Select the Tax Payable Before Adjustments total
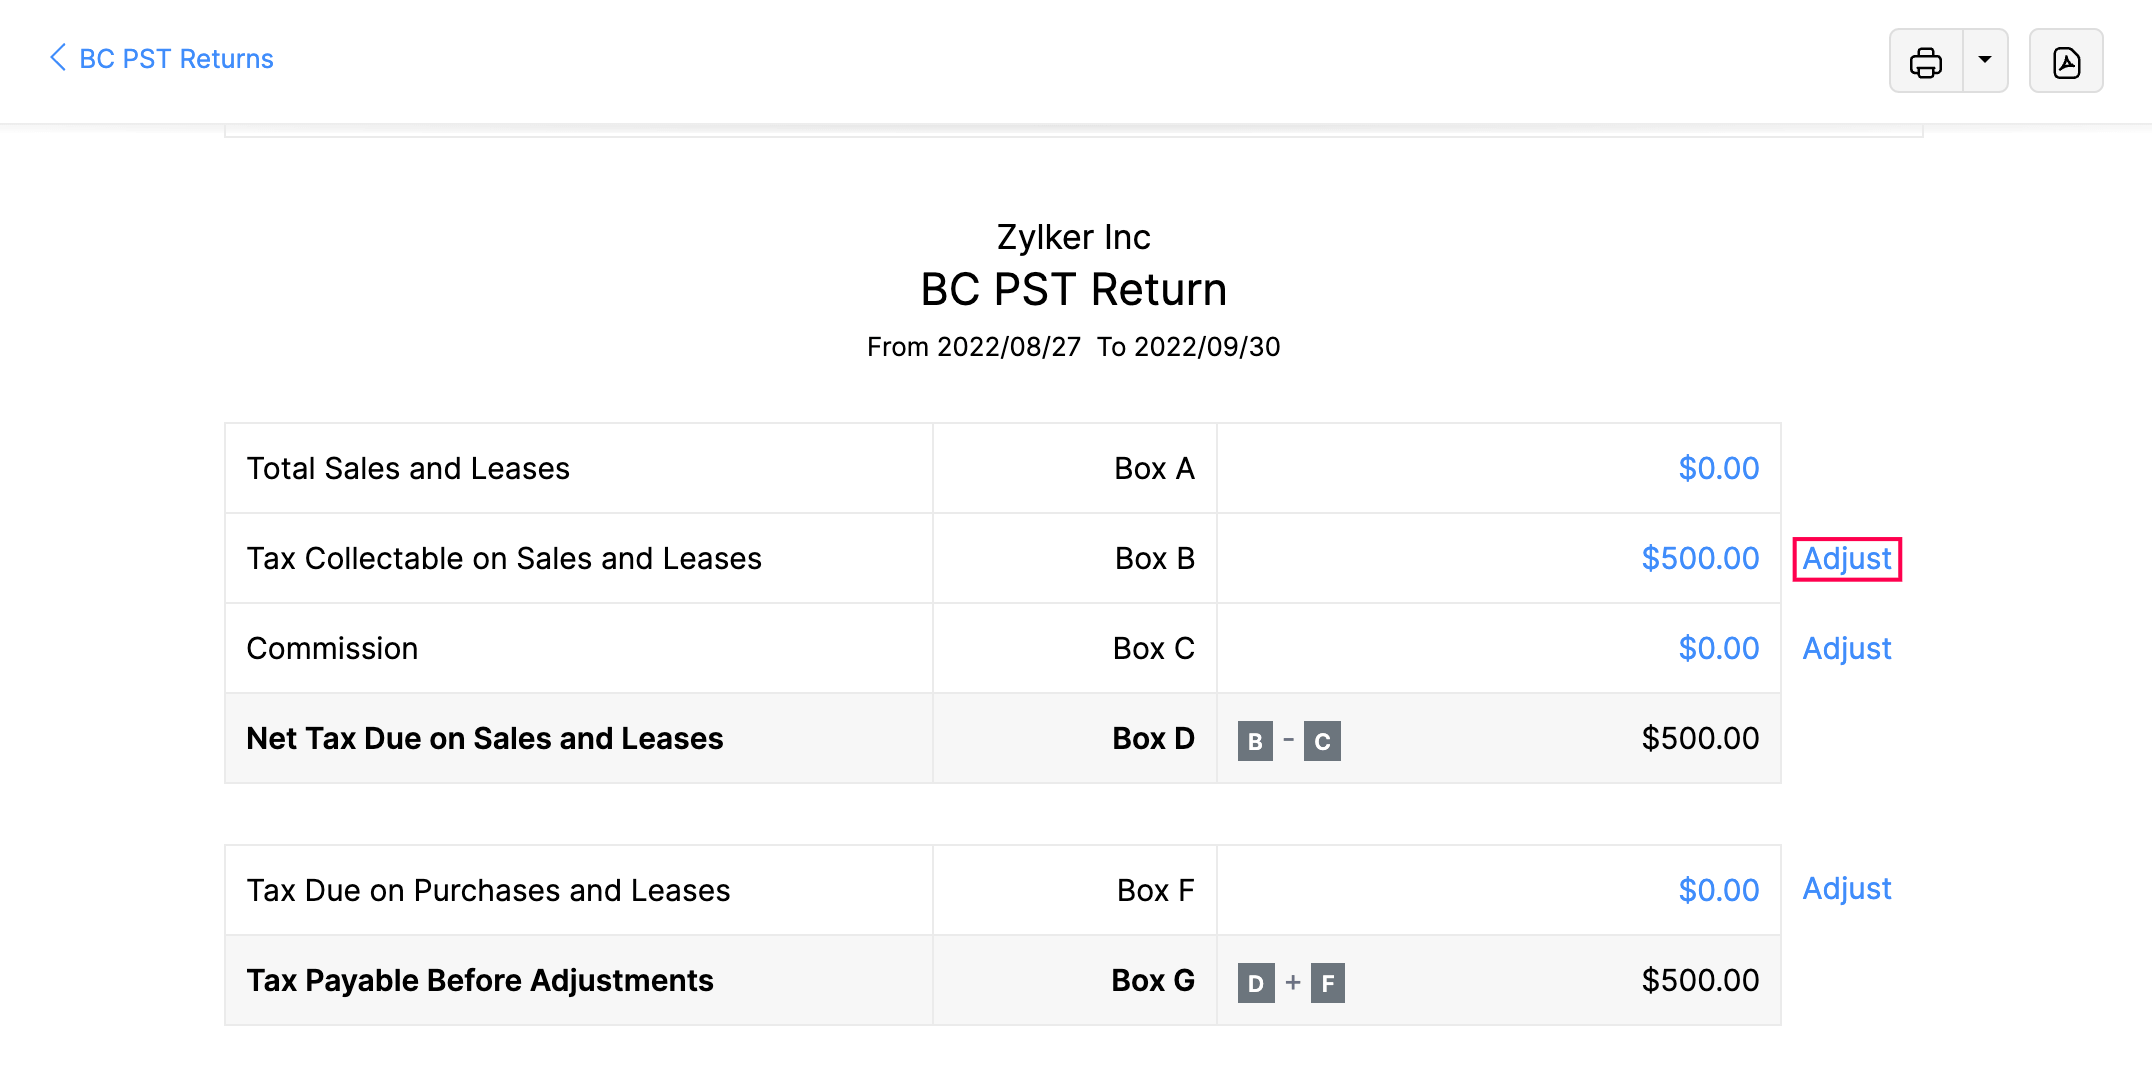 click(1700, 980)
